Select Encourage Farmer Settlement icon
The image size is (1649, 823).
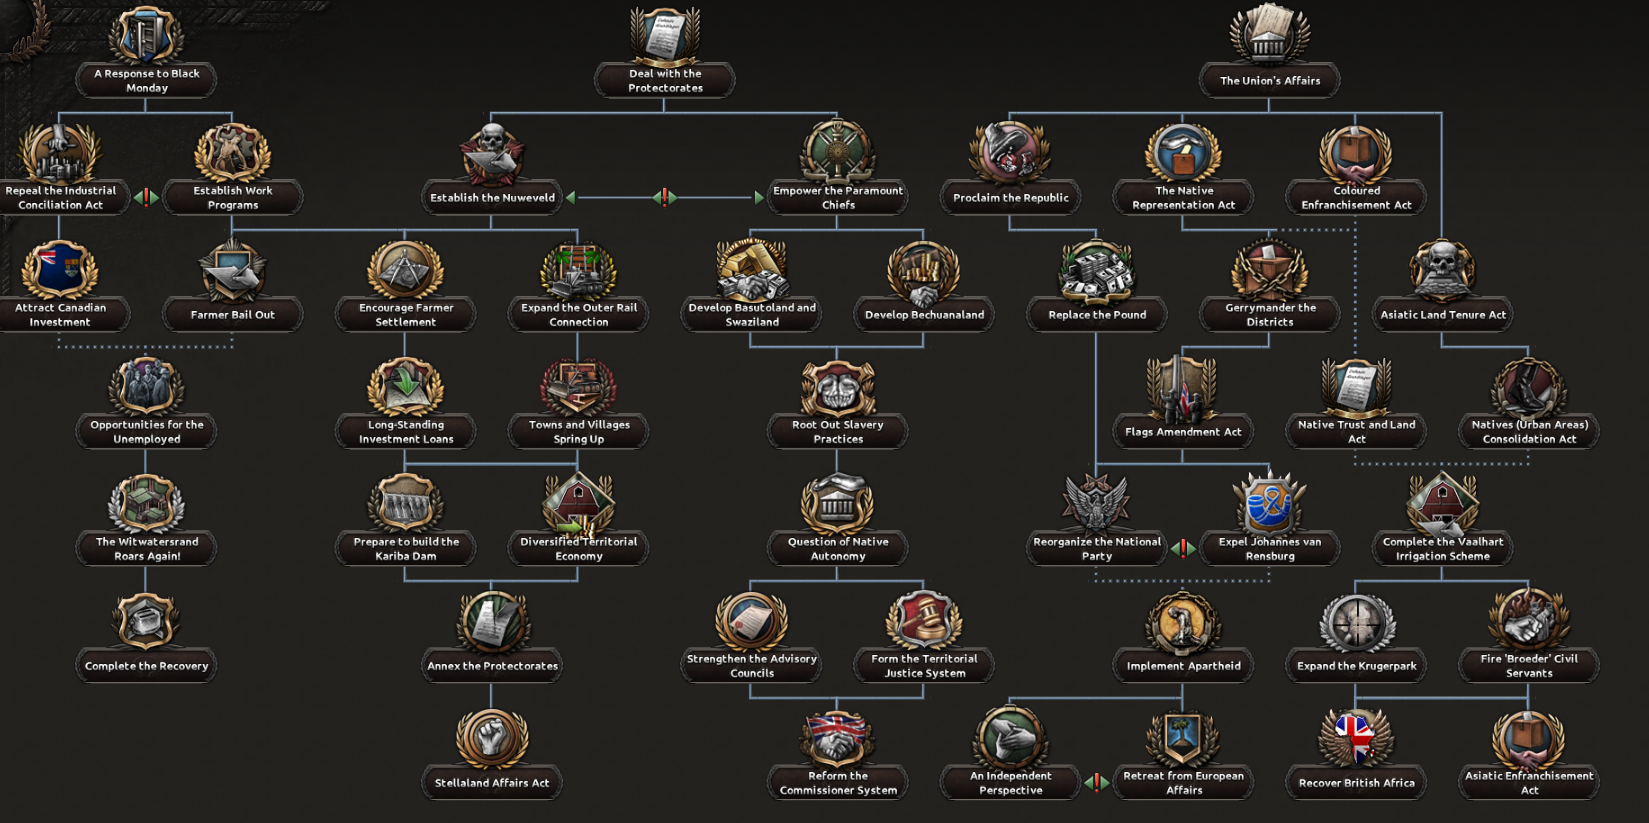pos(405,269)
